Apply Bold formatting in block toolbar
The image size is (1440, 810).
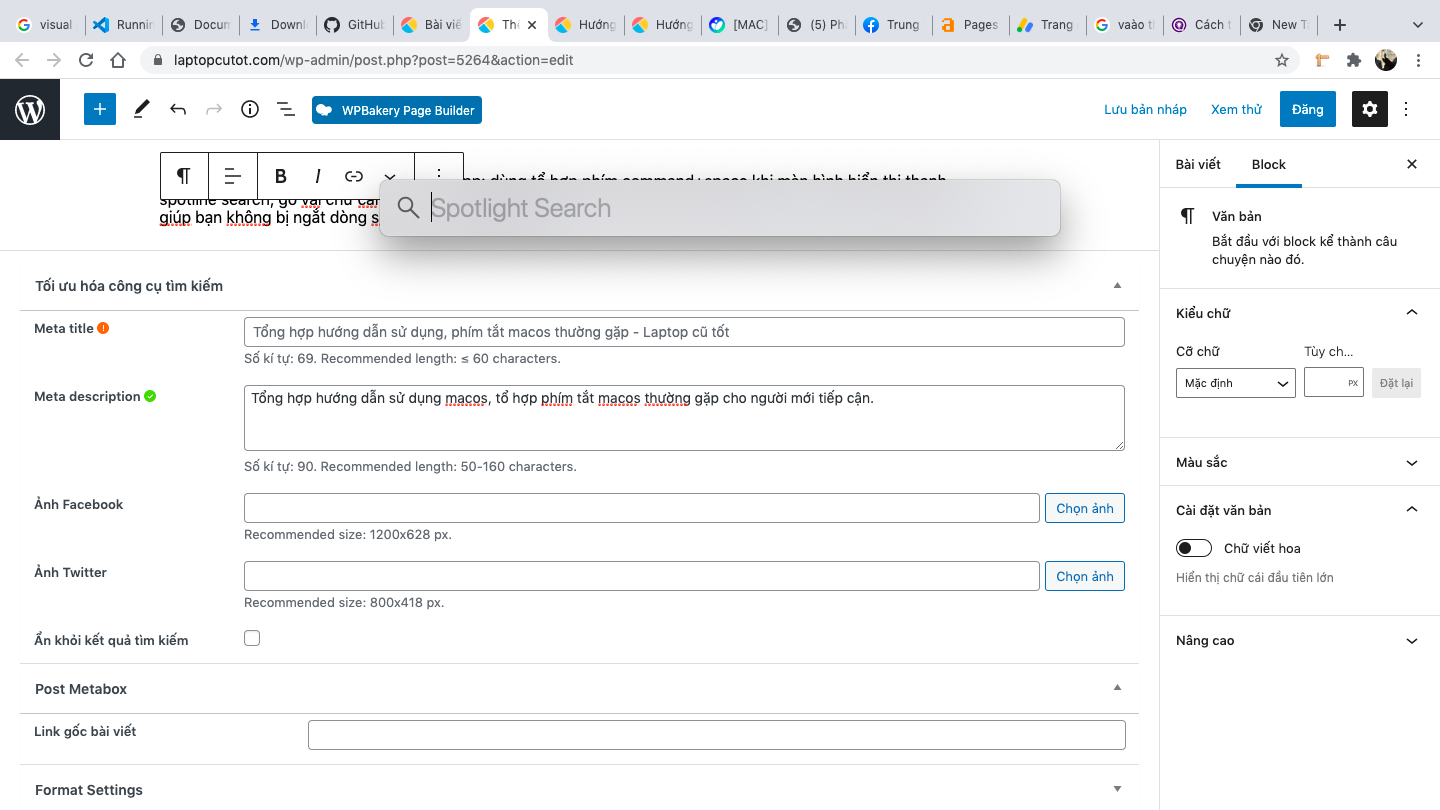(281, 176)
